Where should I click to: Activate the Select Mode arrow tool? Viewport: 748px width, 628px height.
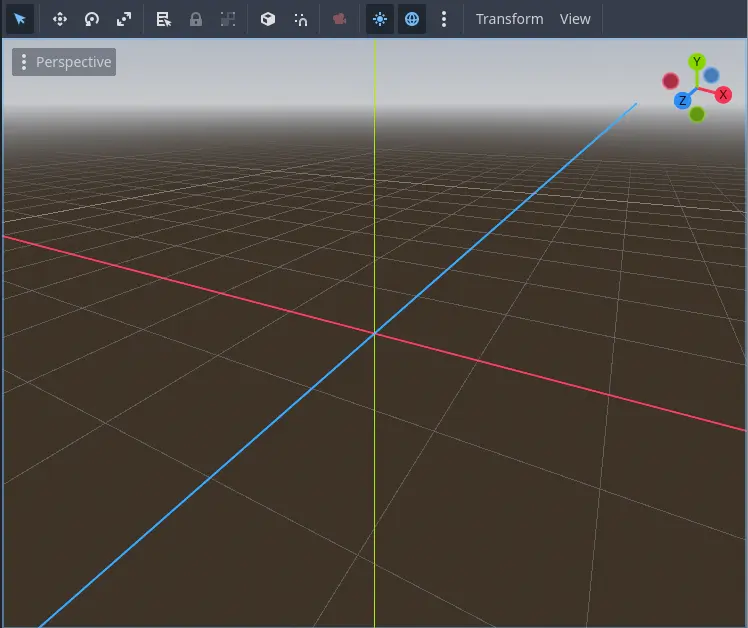pos(19,19)
